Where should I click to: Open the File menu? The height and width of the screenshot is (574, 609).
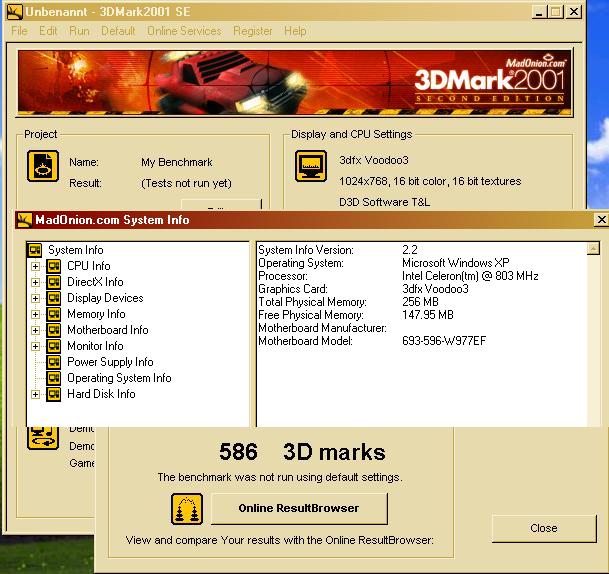click(x=19, y=31)
